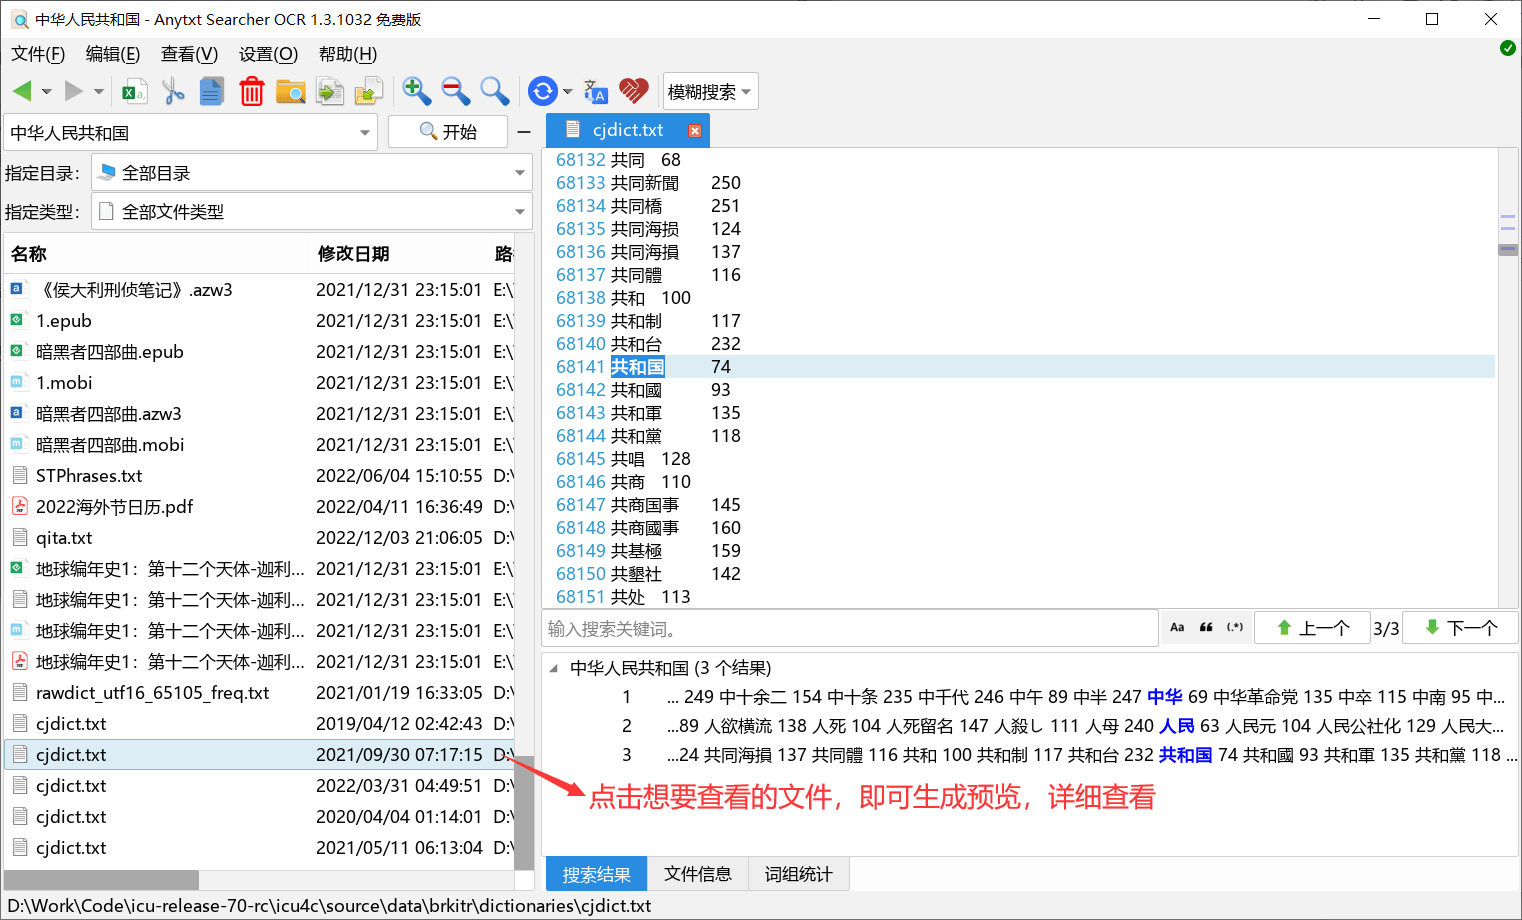The width and height of the screenshot is (1522, 920).
Task: Toggle case-sensitive Aa matching
Action: tap(1177, 627)
